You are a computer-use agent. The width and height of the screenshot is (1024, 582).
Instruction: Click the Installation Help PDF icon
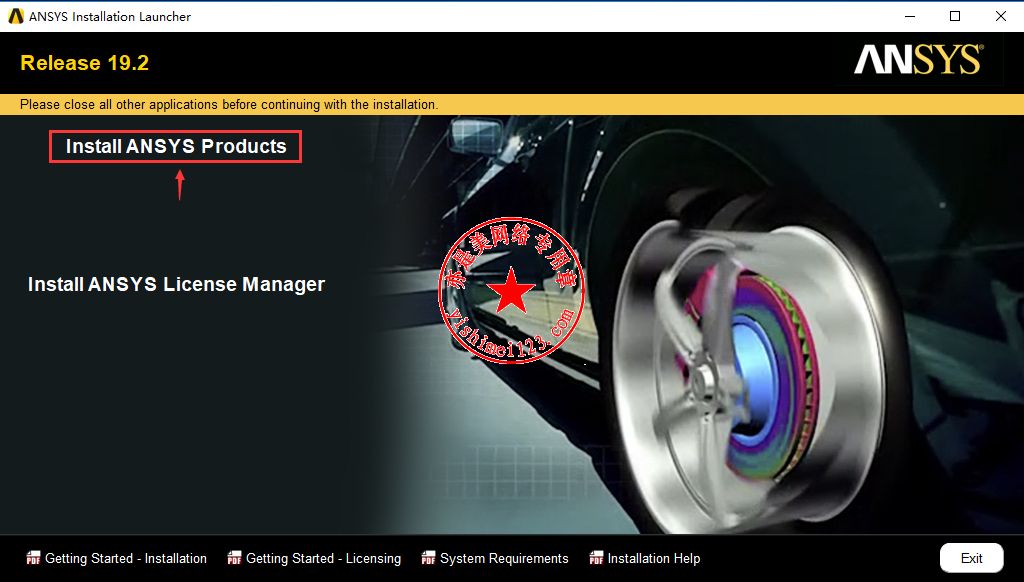(x=596, y=558)
